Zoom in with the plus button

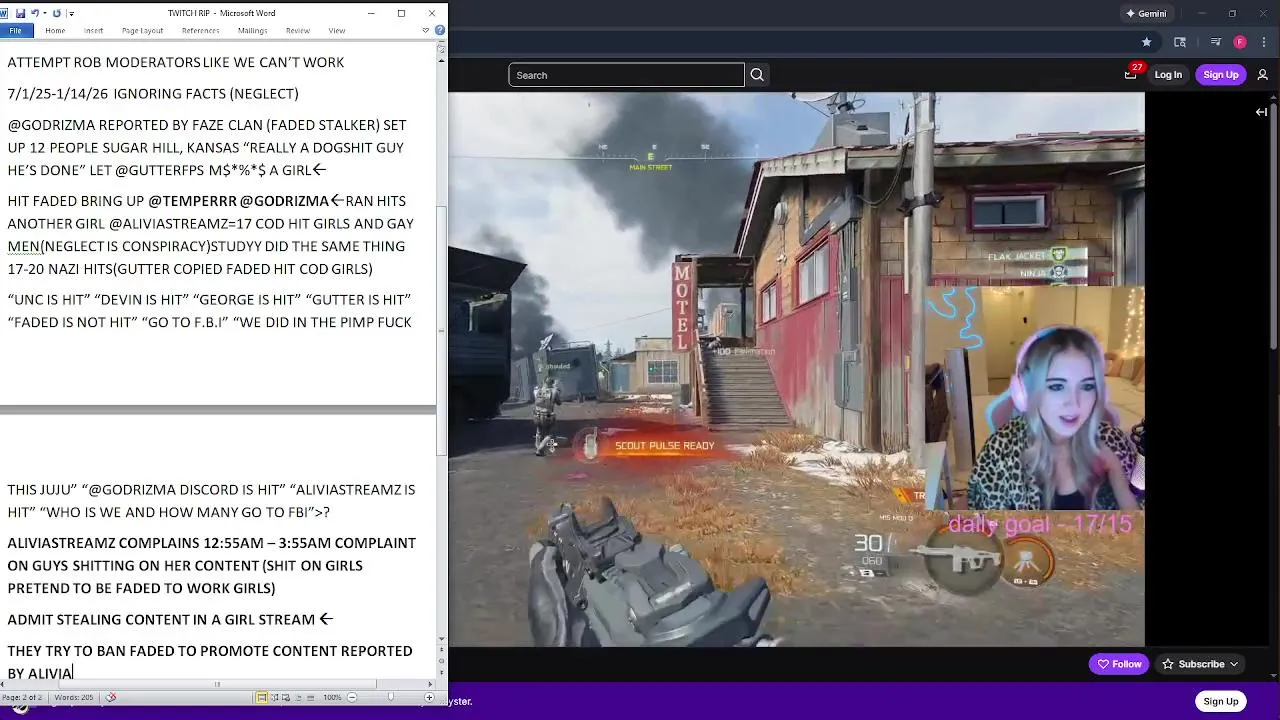point(429,697)
